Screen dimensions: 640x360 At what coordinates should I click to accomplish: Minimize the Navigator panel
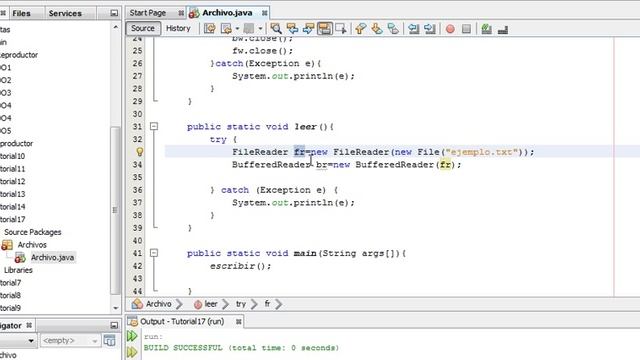pos(114,325)
